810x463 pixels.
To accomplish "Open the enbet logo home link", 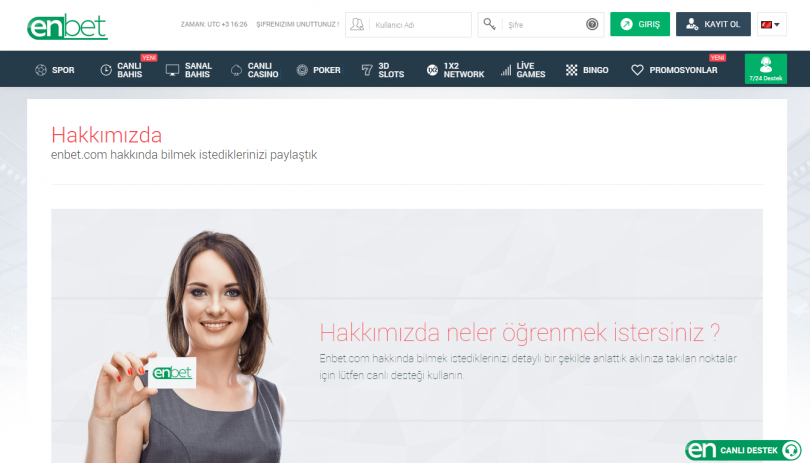I will tap(67, 27).
